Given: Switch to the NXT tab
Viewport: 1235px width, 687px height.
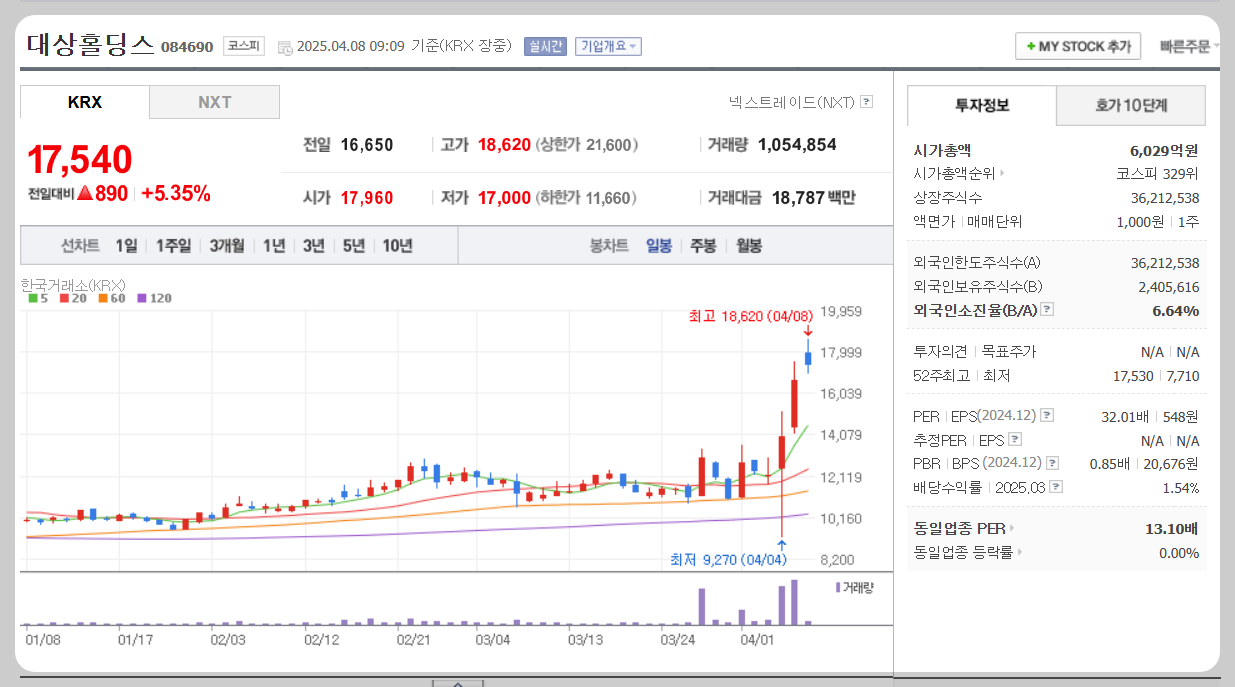Looking at the screenshot, I should coord(214,101).
